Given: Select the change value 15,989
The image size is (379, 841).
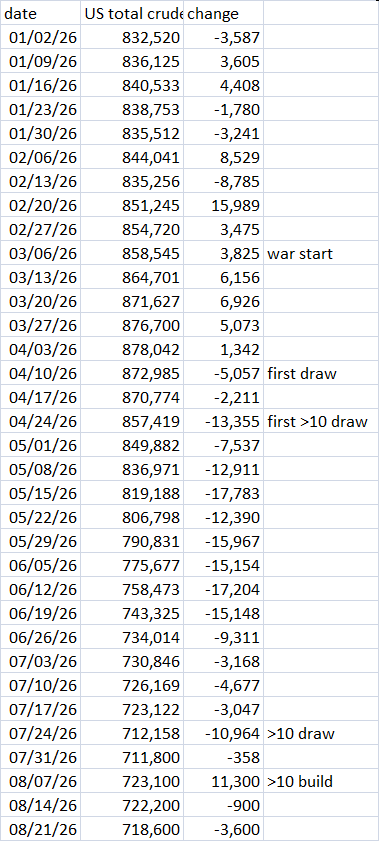Looking at the screenshot, I should click(224, 205).
